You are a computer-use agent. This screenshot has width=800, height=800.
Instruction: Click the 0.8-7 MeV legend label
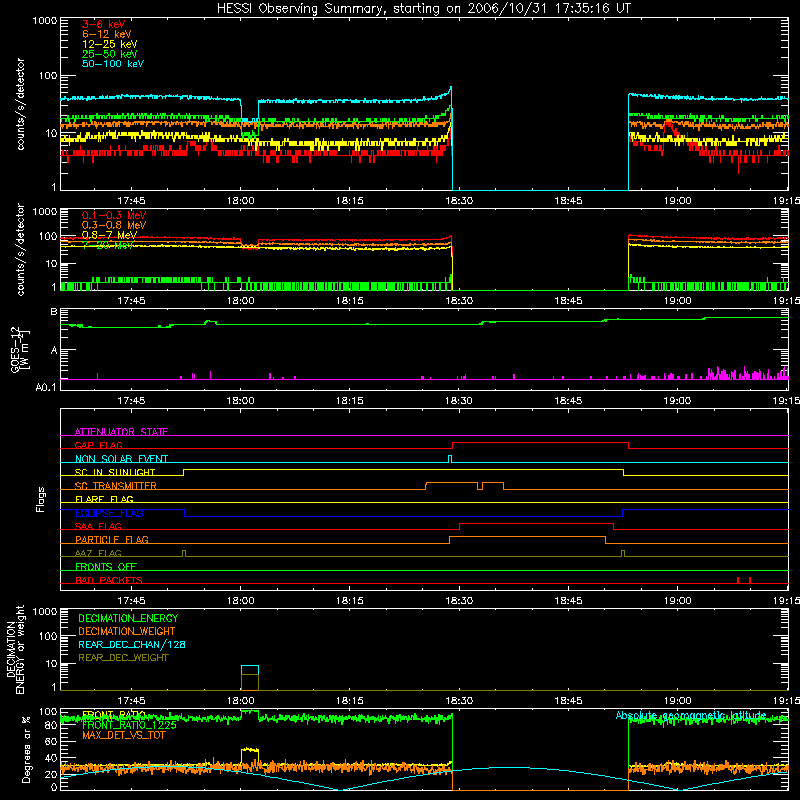tap(109, 235)
